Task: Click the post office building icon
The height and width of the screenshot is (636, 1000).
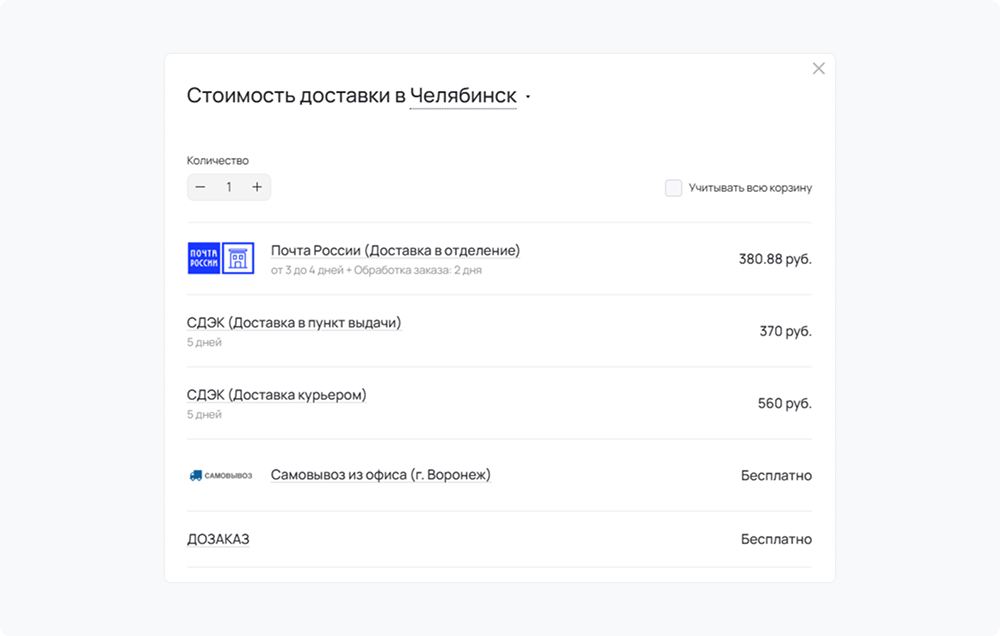Action: tap(238, 258)
